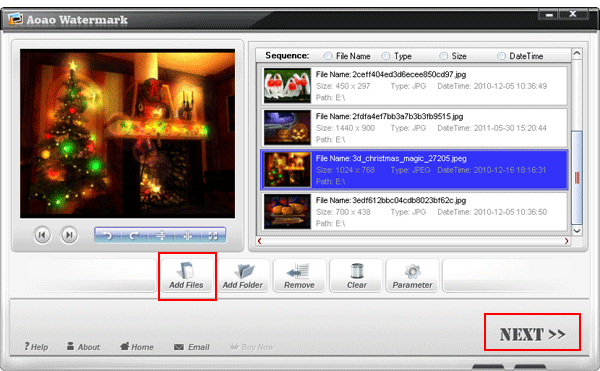Click the Add Files button
Image resolution: width=600 pixels, height=371 pixels.
tap(187, 275)
